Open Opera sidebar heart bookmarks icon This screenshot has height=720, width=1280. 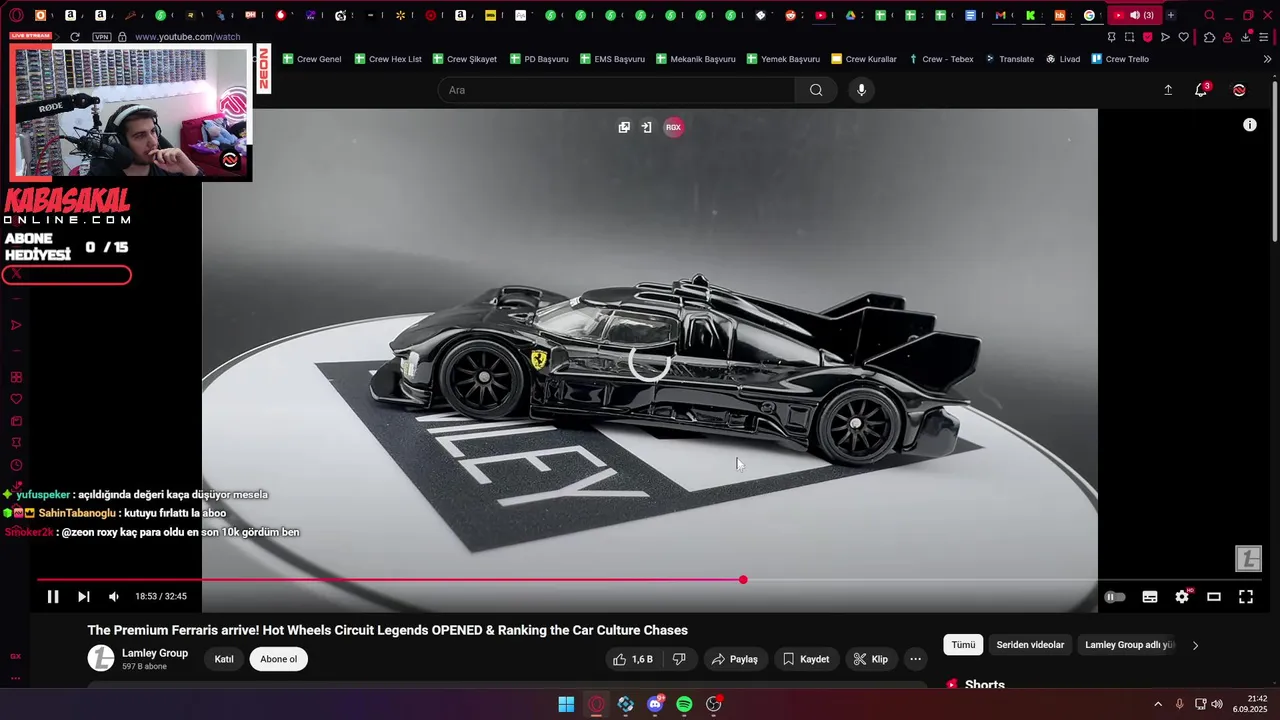[x=16, y=399]
